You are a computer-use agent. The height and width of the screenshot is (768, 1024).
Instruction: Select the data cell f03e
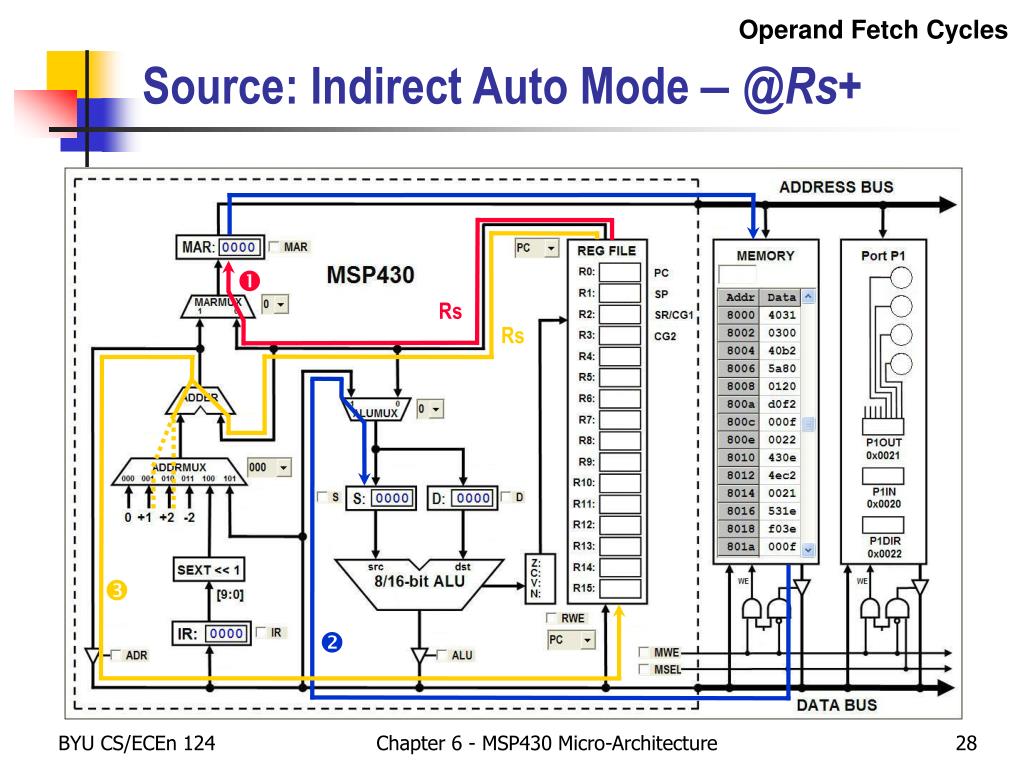click(x=781, y=529)
